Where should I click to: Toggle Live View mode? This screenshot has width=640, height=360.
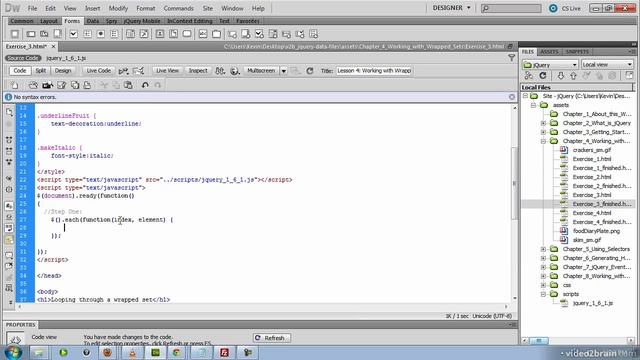167,71
